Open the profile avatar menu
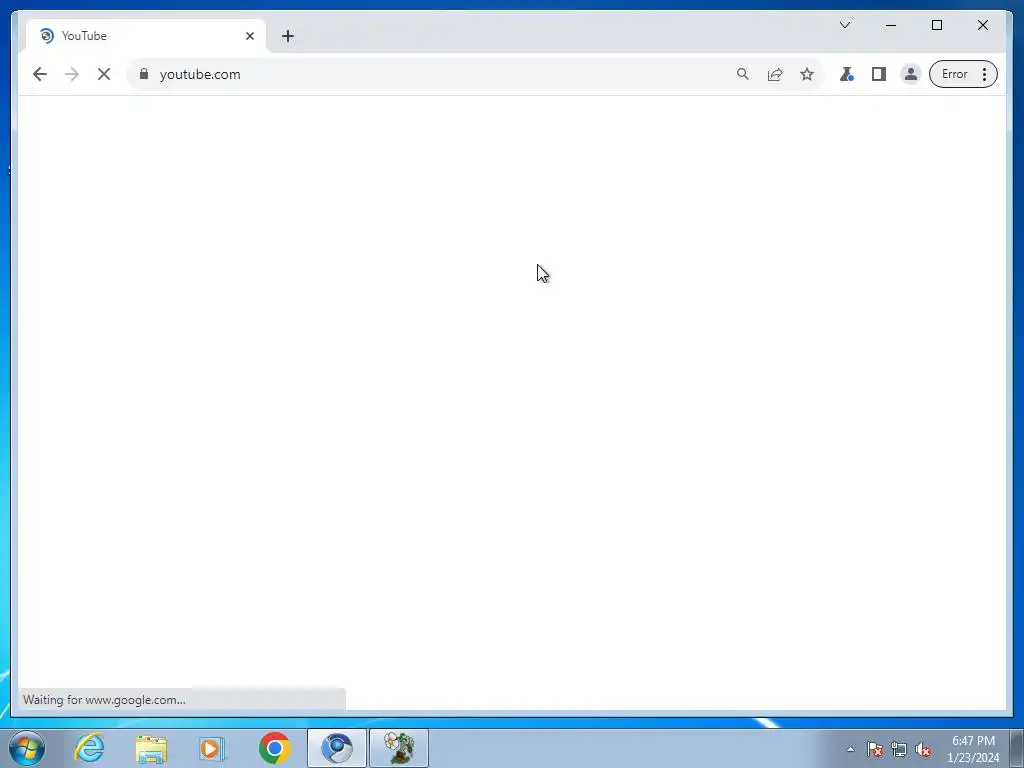1024x768 pixels. 910,74
